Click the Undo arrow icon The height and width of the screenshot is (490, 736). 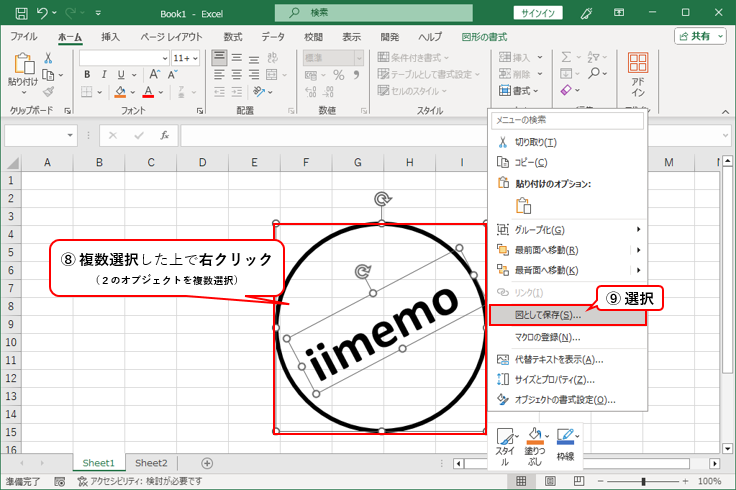click(42, 13)
